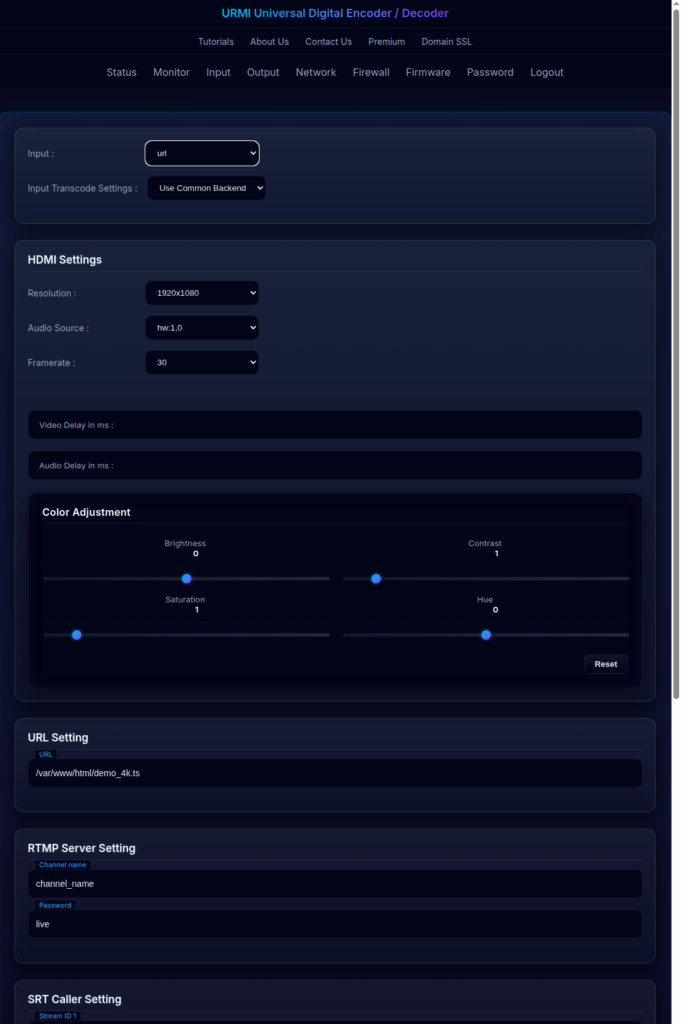This screenshot has width=681, height=1024.
Task: Click the Contrast slider handle
Action: [x=376, y=579]
